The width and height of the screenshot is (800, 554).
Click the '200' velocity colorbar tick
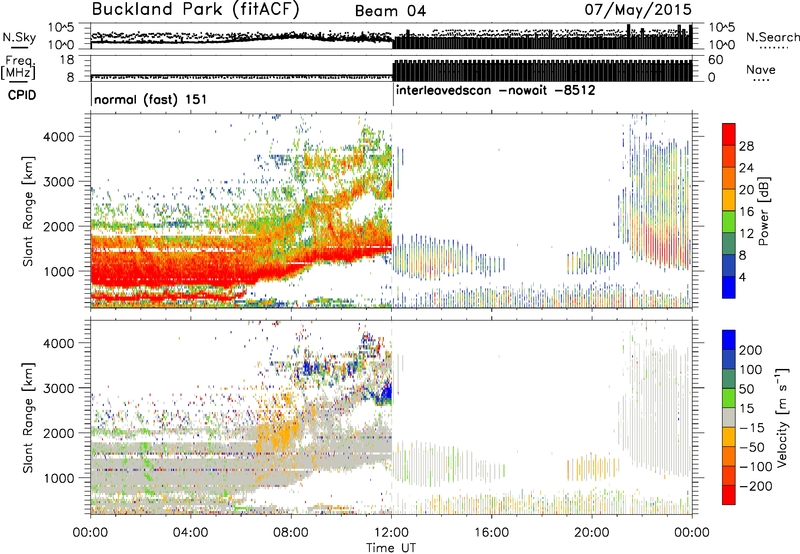751,350
